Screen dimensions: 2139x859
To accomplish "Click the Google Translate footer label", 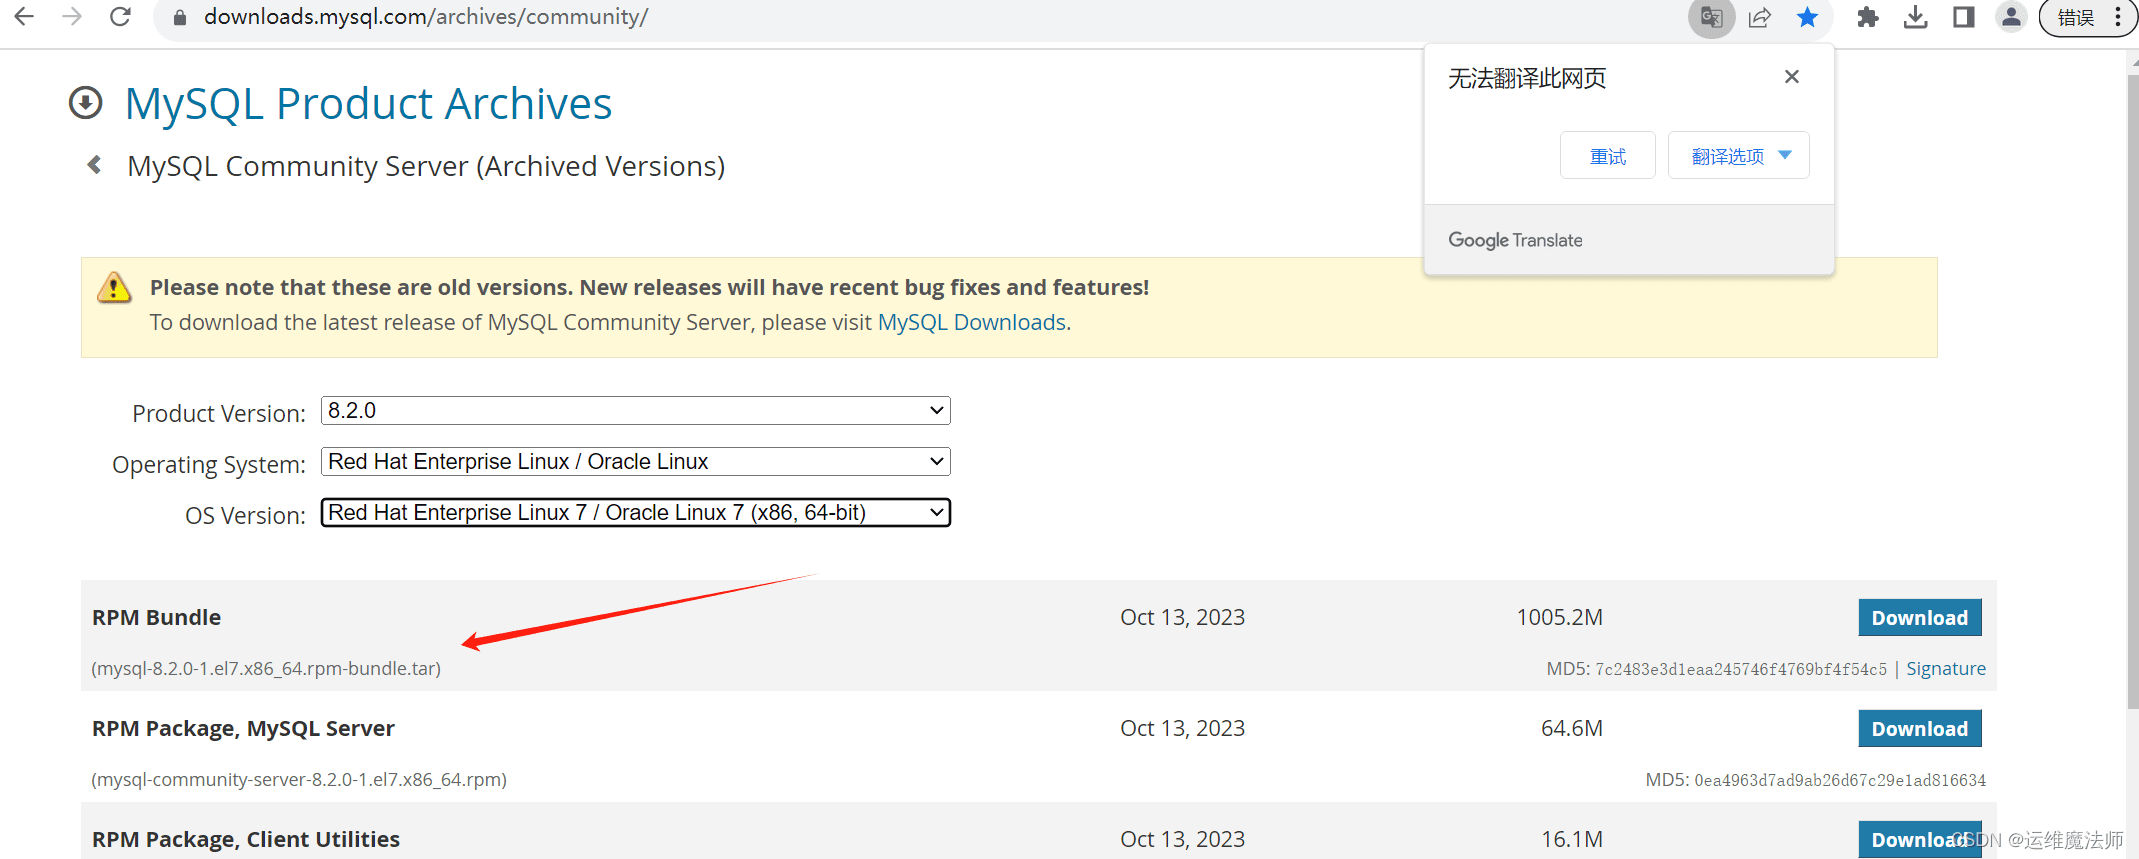I will [x=1515, y=240].
